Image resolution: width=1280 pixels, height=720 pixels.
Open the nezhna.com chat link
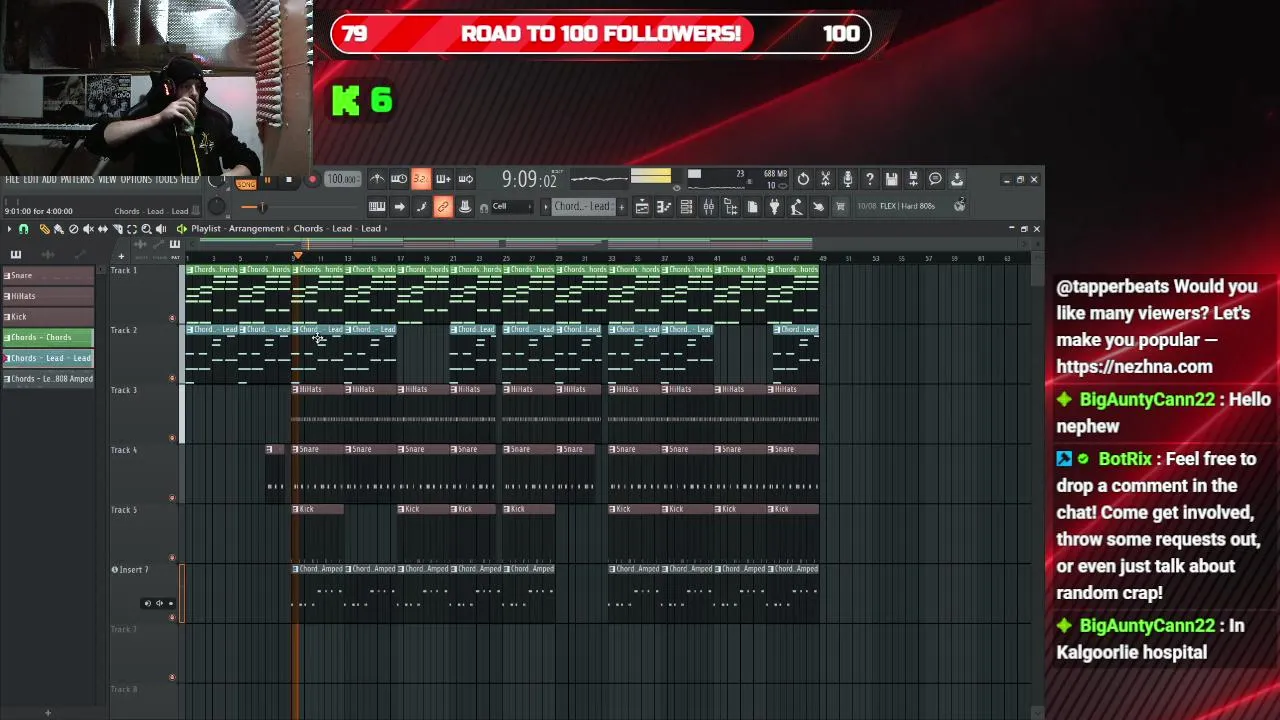click(x=1134, y=367)
